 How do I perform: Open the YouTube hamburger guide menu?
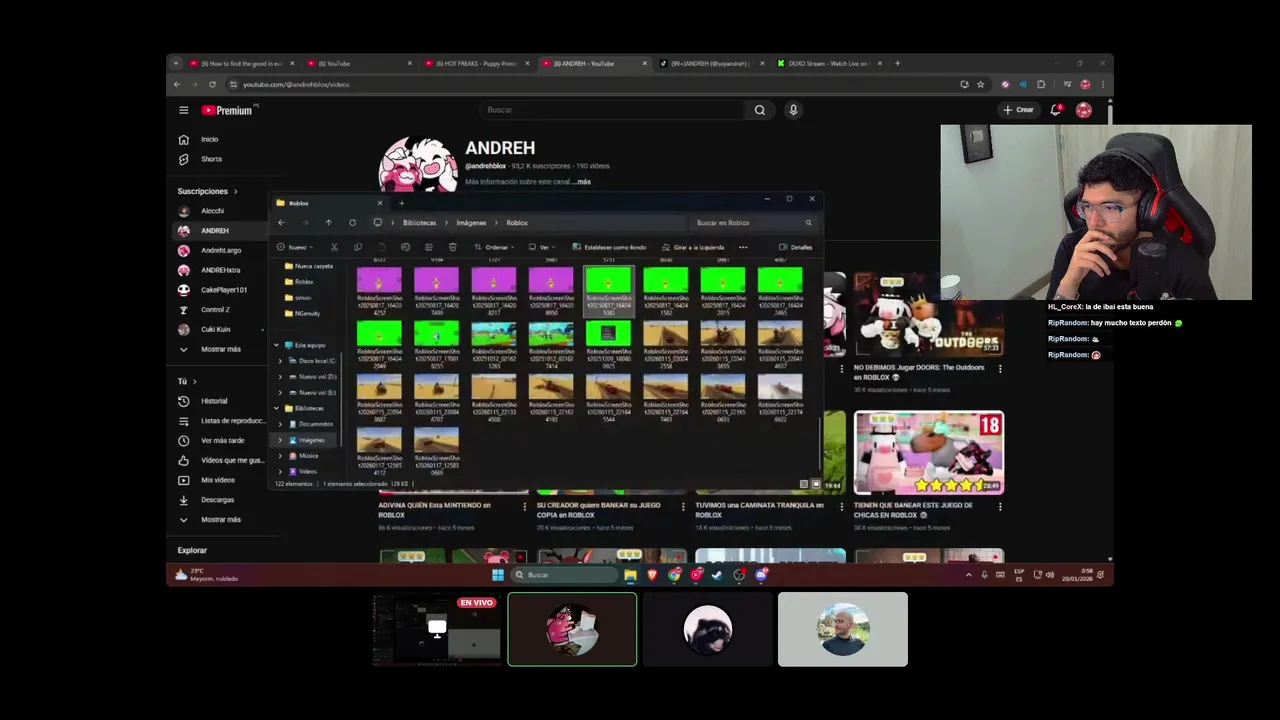tap(184, 110)
